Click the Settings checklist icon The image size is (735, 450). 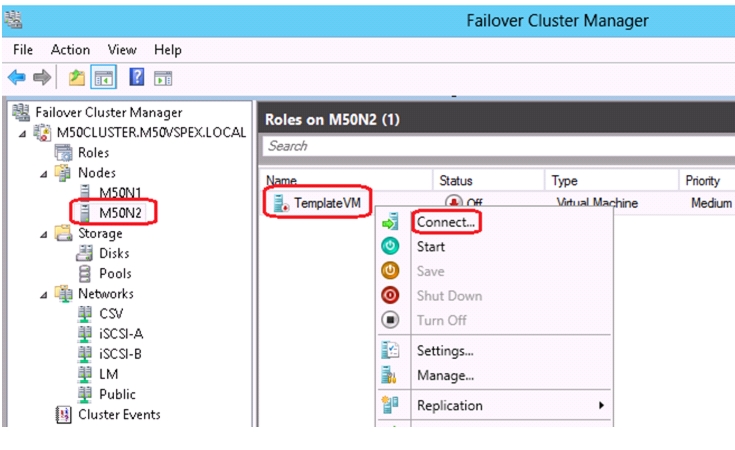click(390, 350)
